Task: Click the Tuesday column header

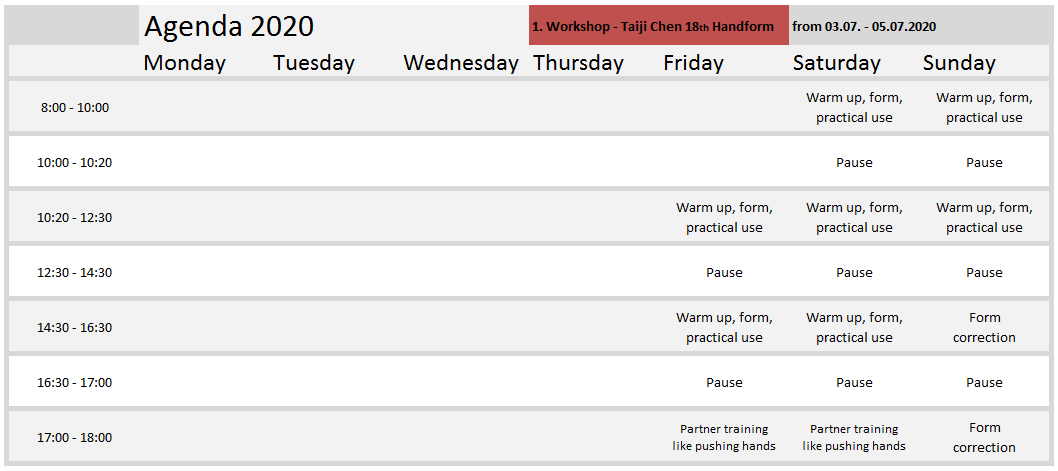Action: (x=314, y=63)
